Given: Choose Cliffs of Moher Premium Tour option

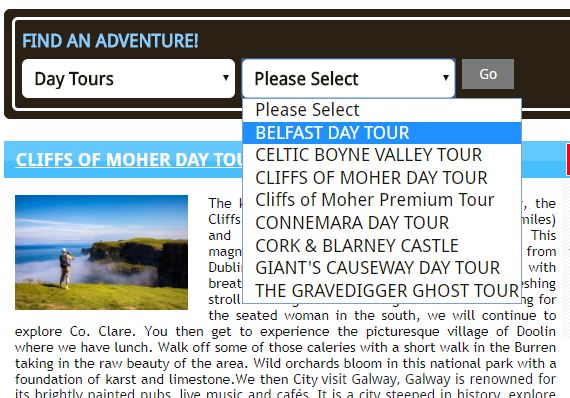Looking at the screenshot, I should click(382, 200).
